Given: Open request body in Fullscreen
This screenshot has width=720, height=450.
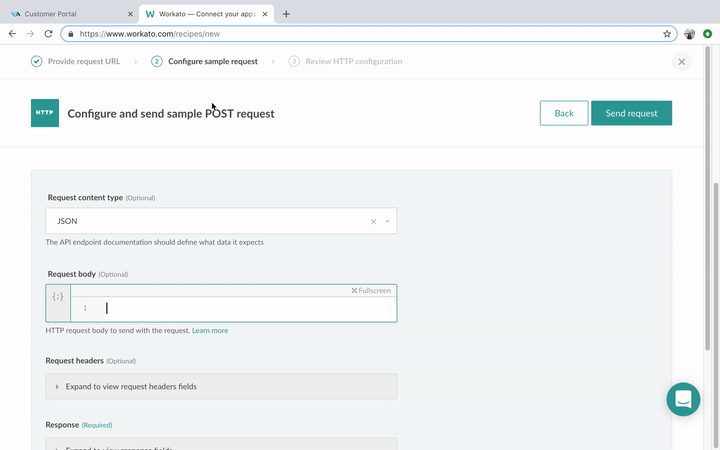Looking at the screenshot, I should coord(371,290).
